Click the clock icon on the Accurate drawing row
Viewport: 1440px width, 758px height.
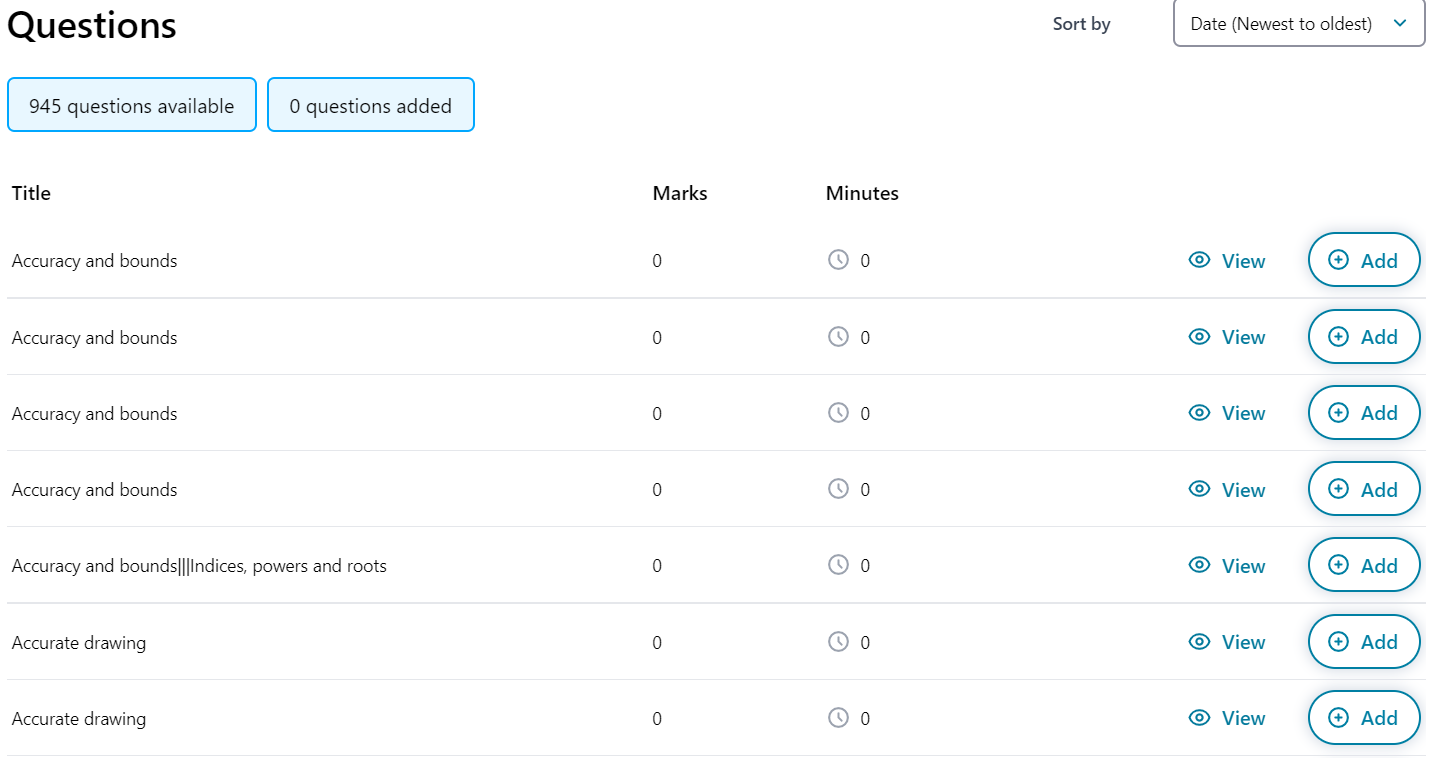[838, 641]
